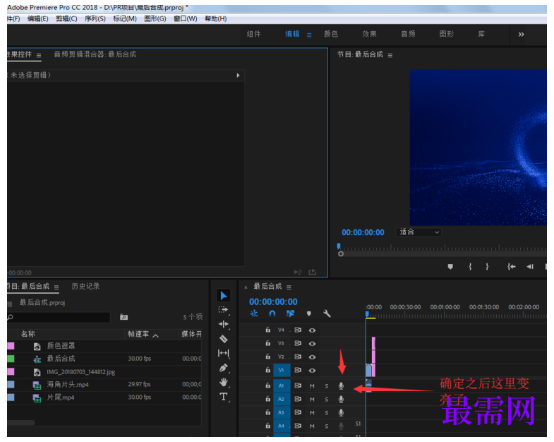Select the Ripple Edit tool
Screen dimensions: 554x442
click(x=223, y=324)
